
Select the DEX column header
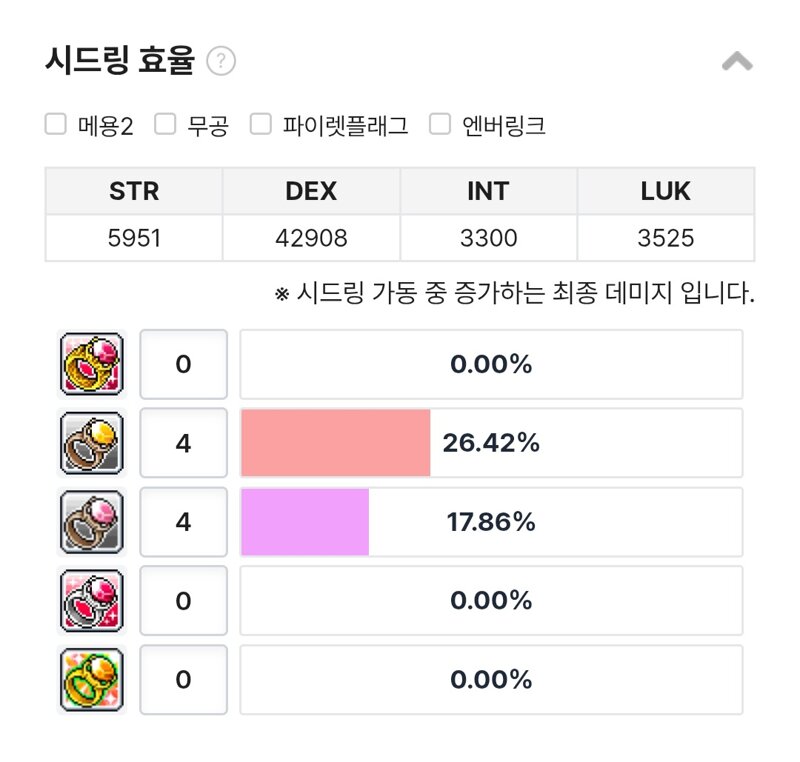click(x=311, y=191)
